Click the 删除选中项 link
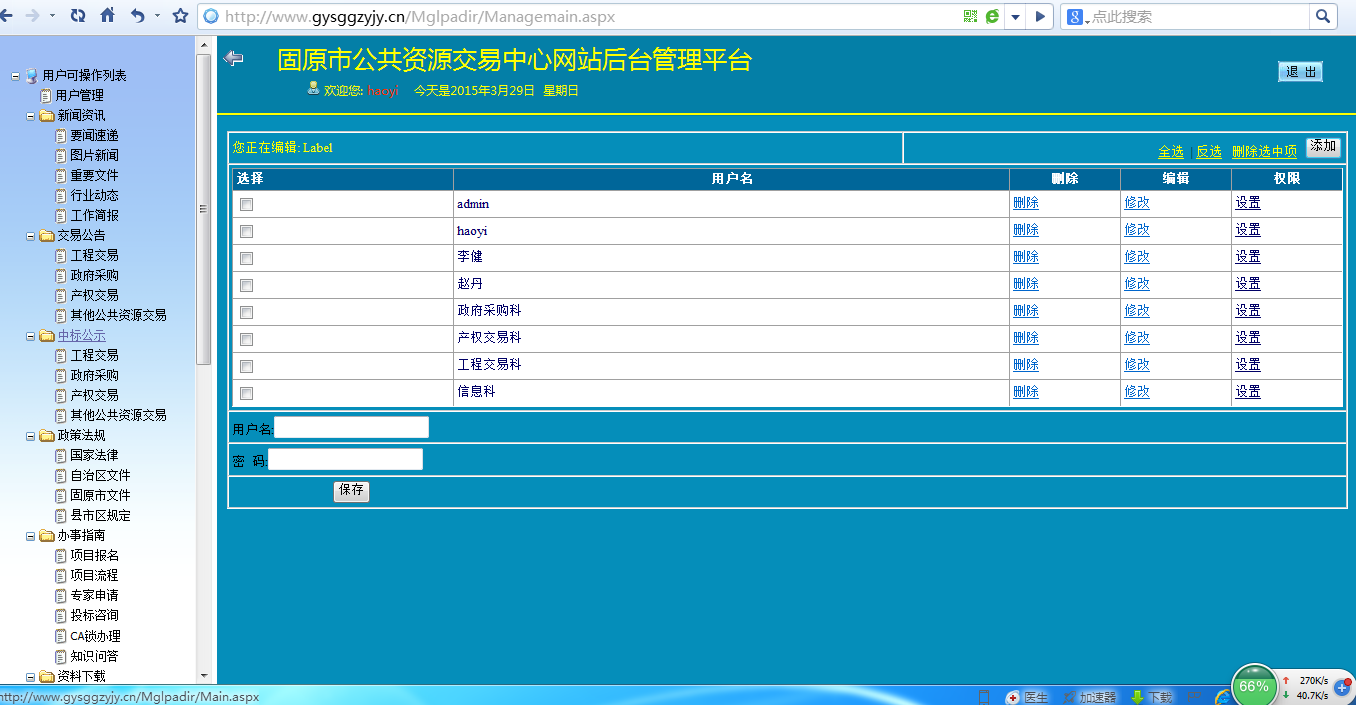 (x=1264, y=151)
